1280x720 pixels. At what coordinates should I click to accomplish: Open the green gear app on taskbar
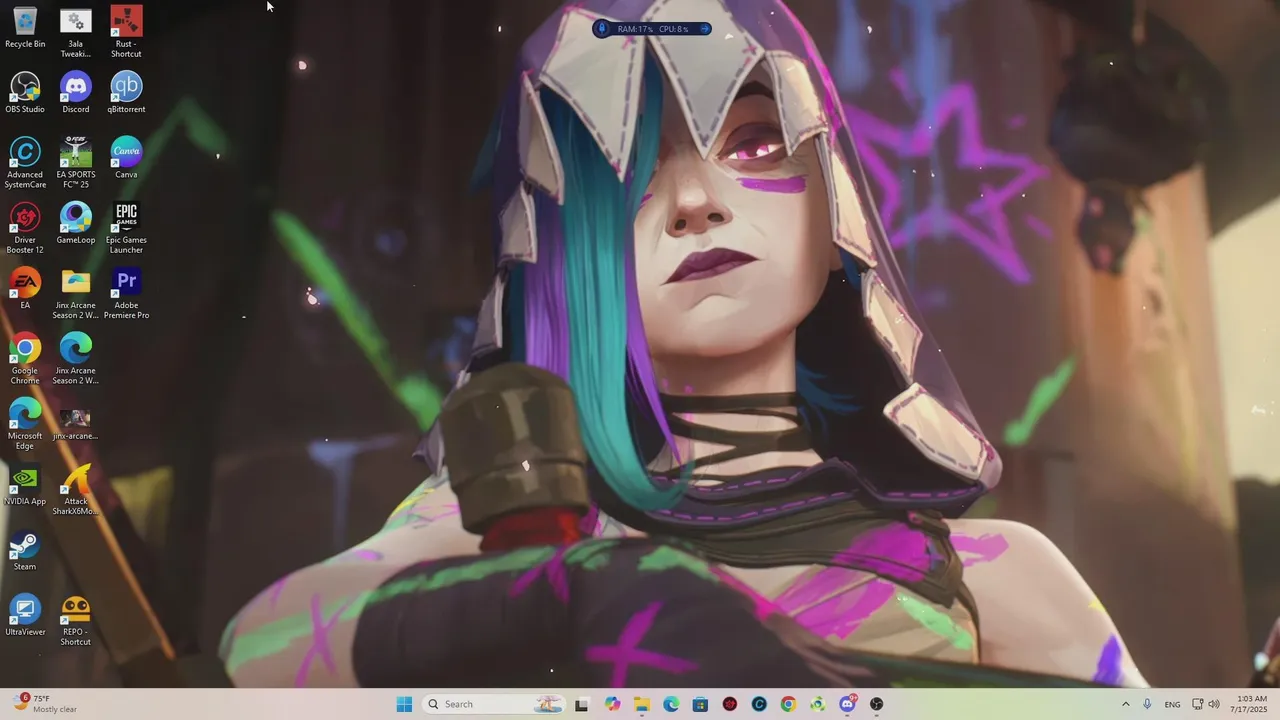point(818,704)
